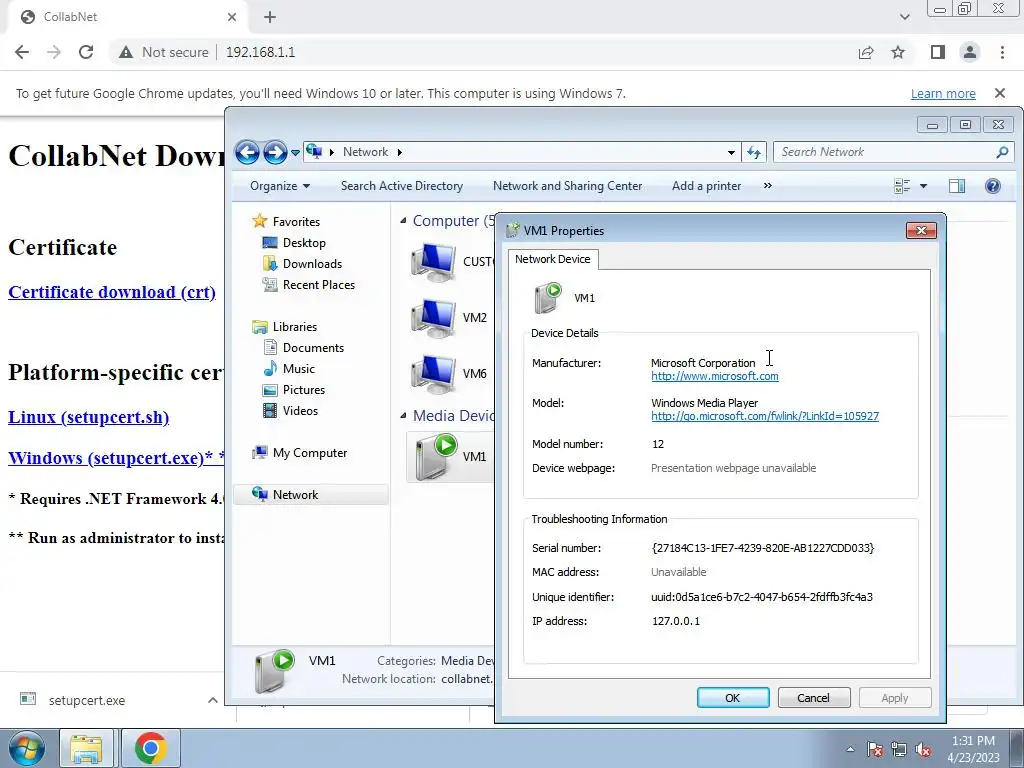This screenshot has height=768, width=1024.
Task: Focus the Search Network field
Action: click(x=893, y=152)
